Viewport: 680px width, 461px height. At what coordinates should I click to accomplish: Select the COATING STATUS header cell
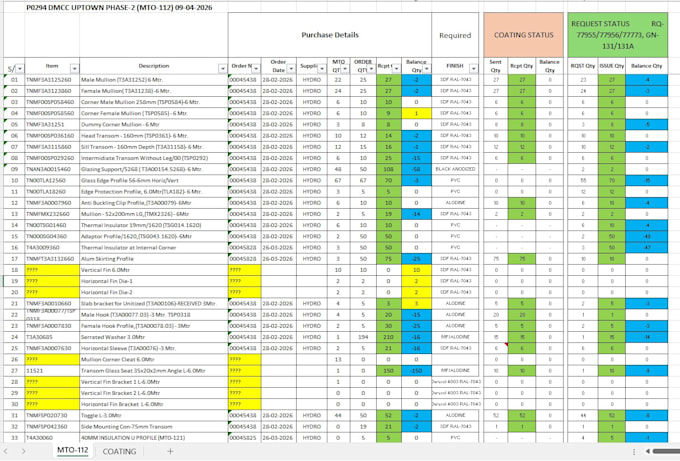tap(523, 35)
